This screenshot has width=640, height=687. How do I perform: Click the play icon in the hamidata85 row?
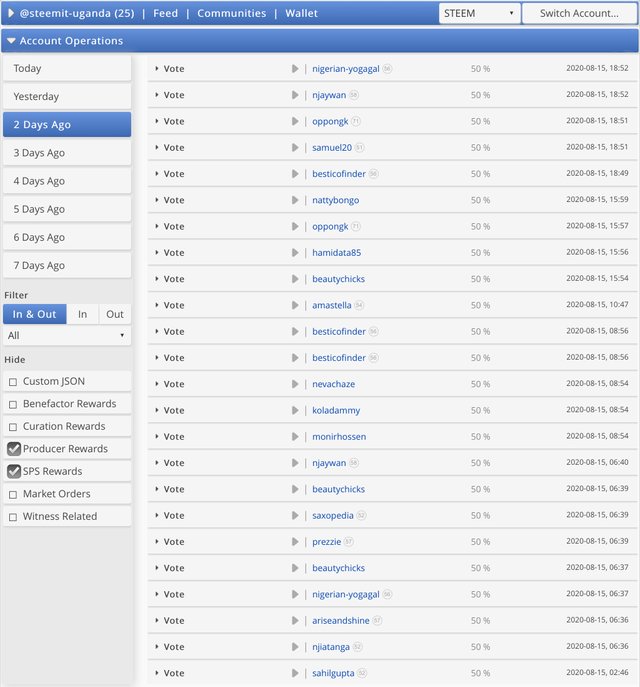(x=295, y=253)
